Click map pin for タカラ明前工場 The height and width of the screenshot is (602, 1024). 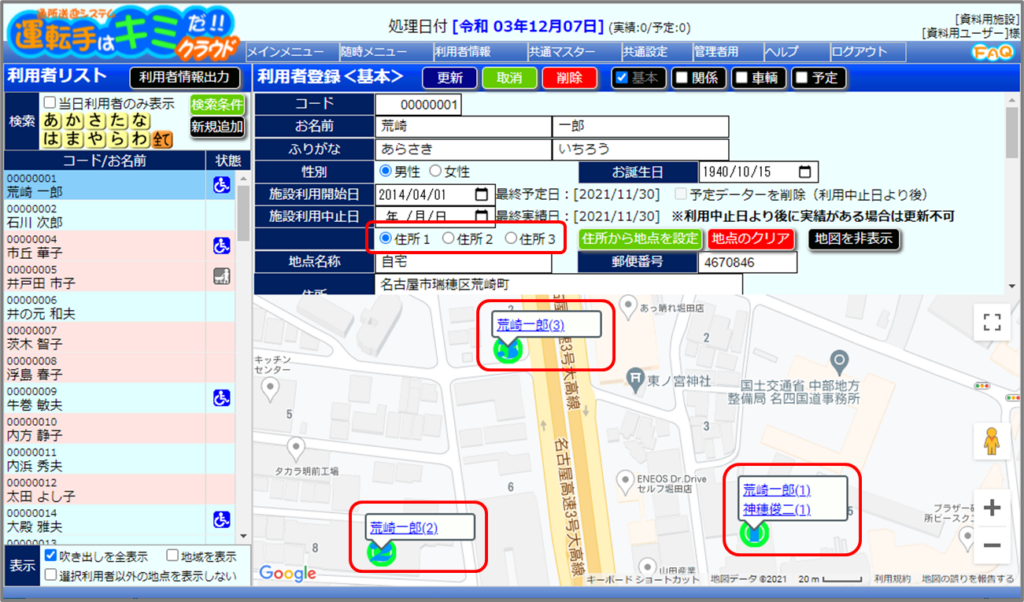tap(296, 449)
